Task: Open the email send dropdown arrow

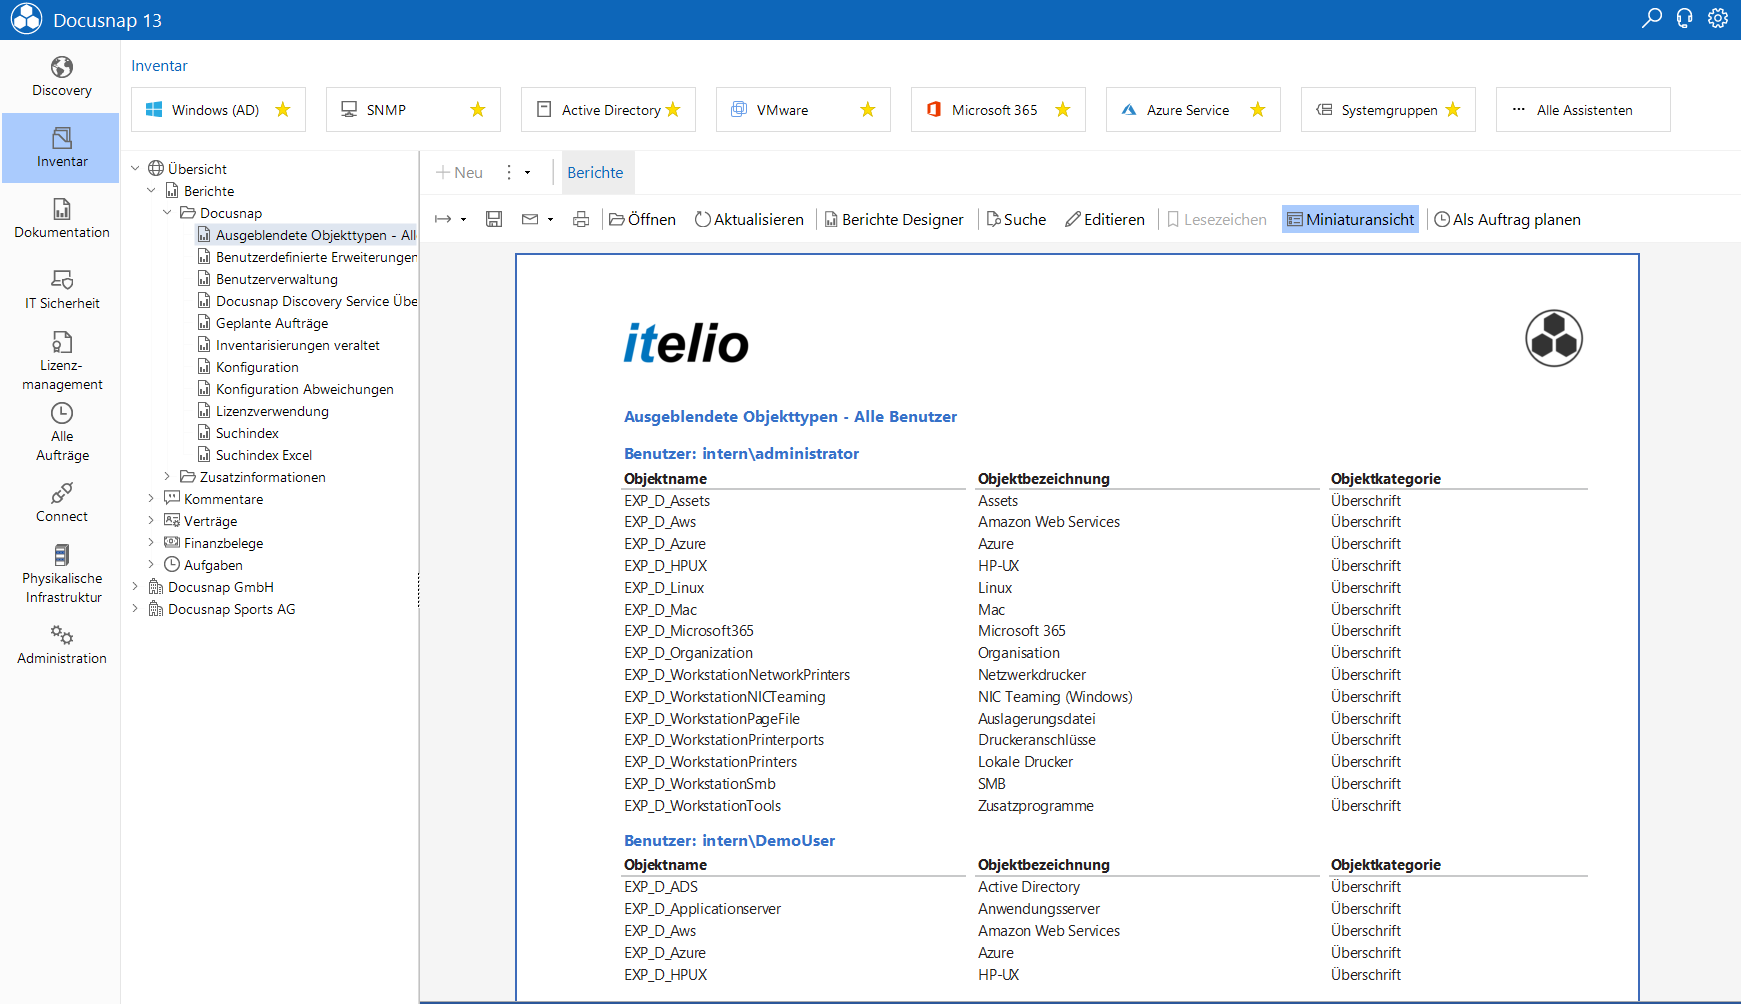Action: (551, 220)
